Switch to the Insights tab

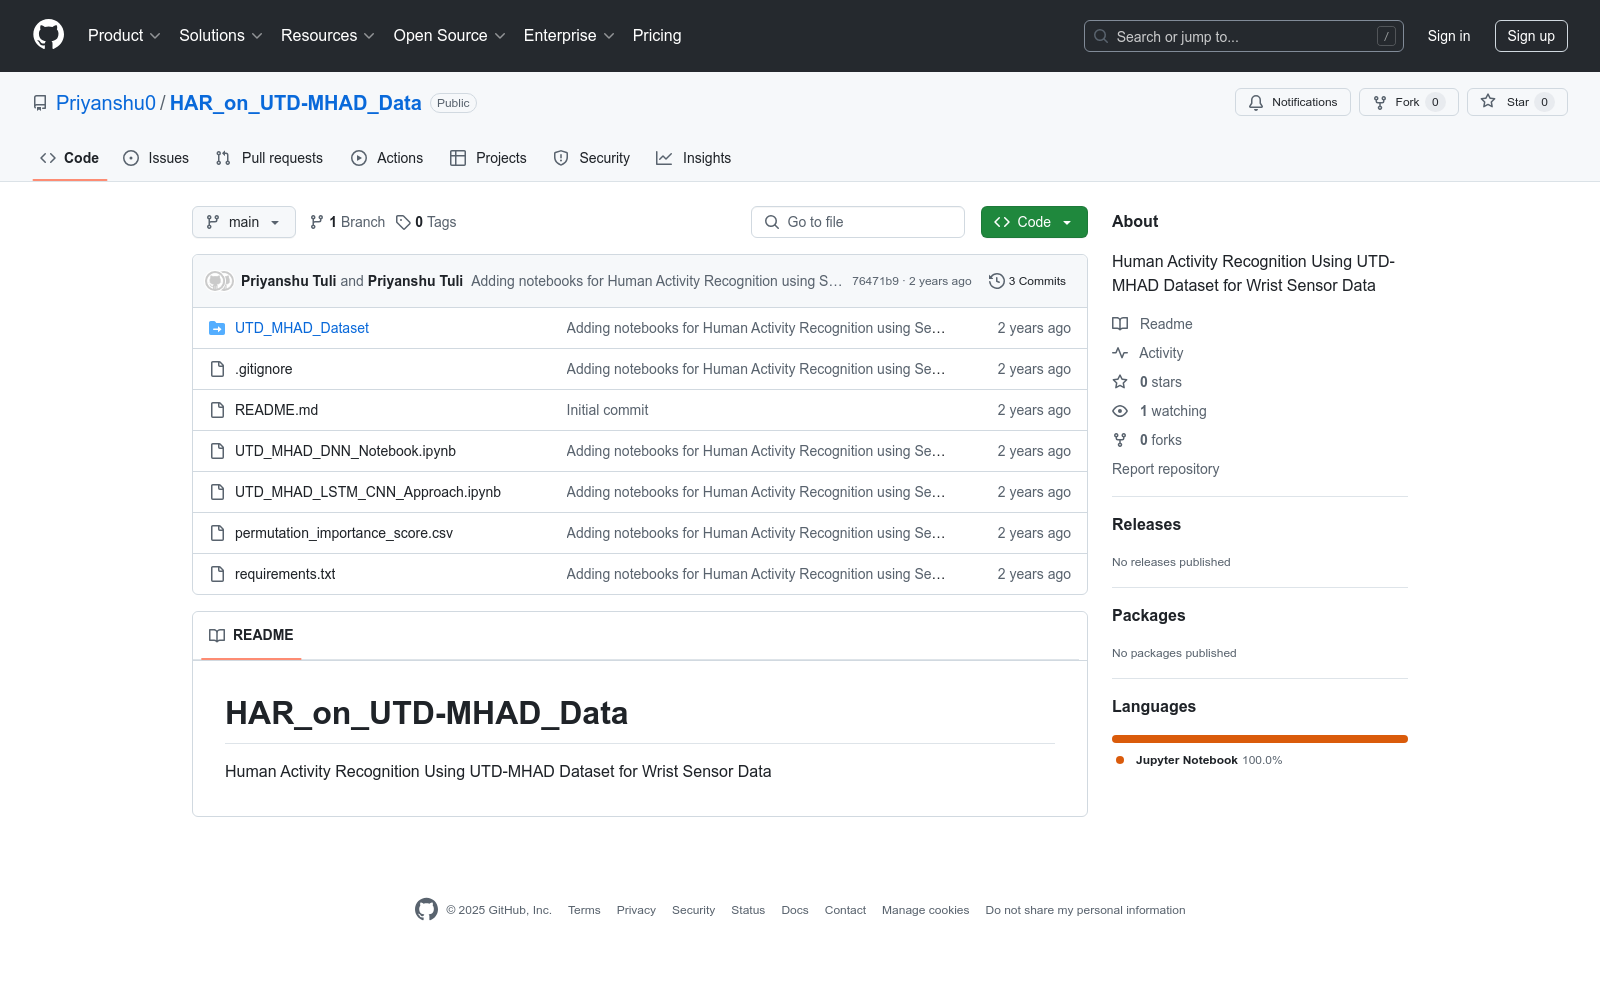(694, 158)
